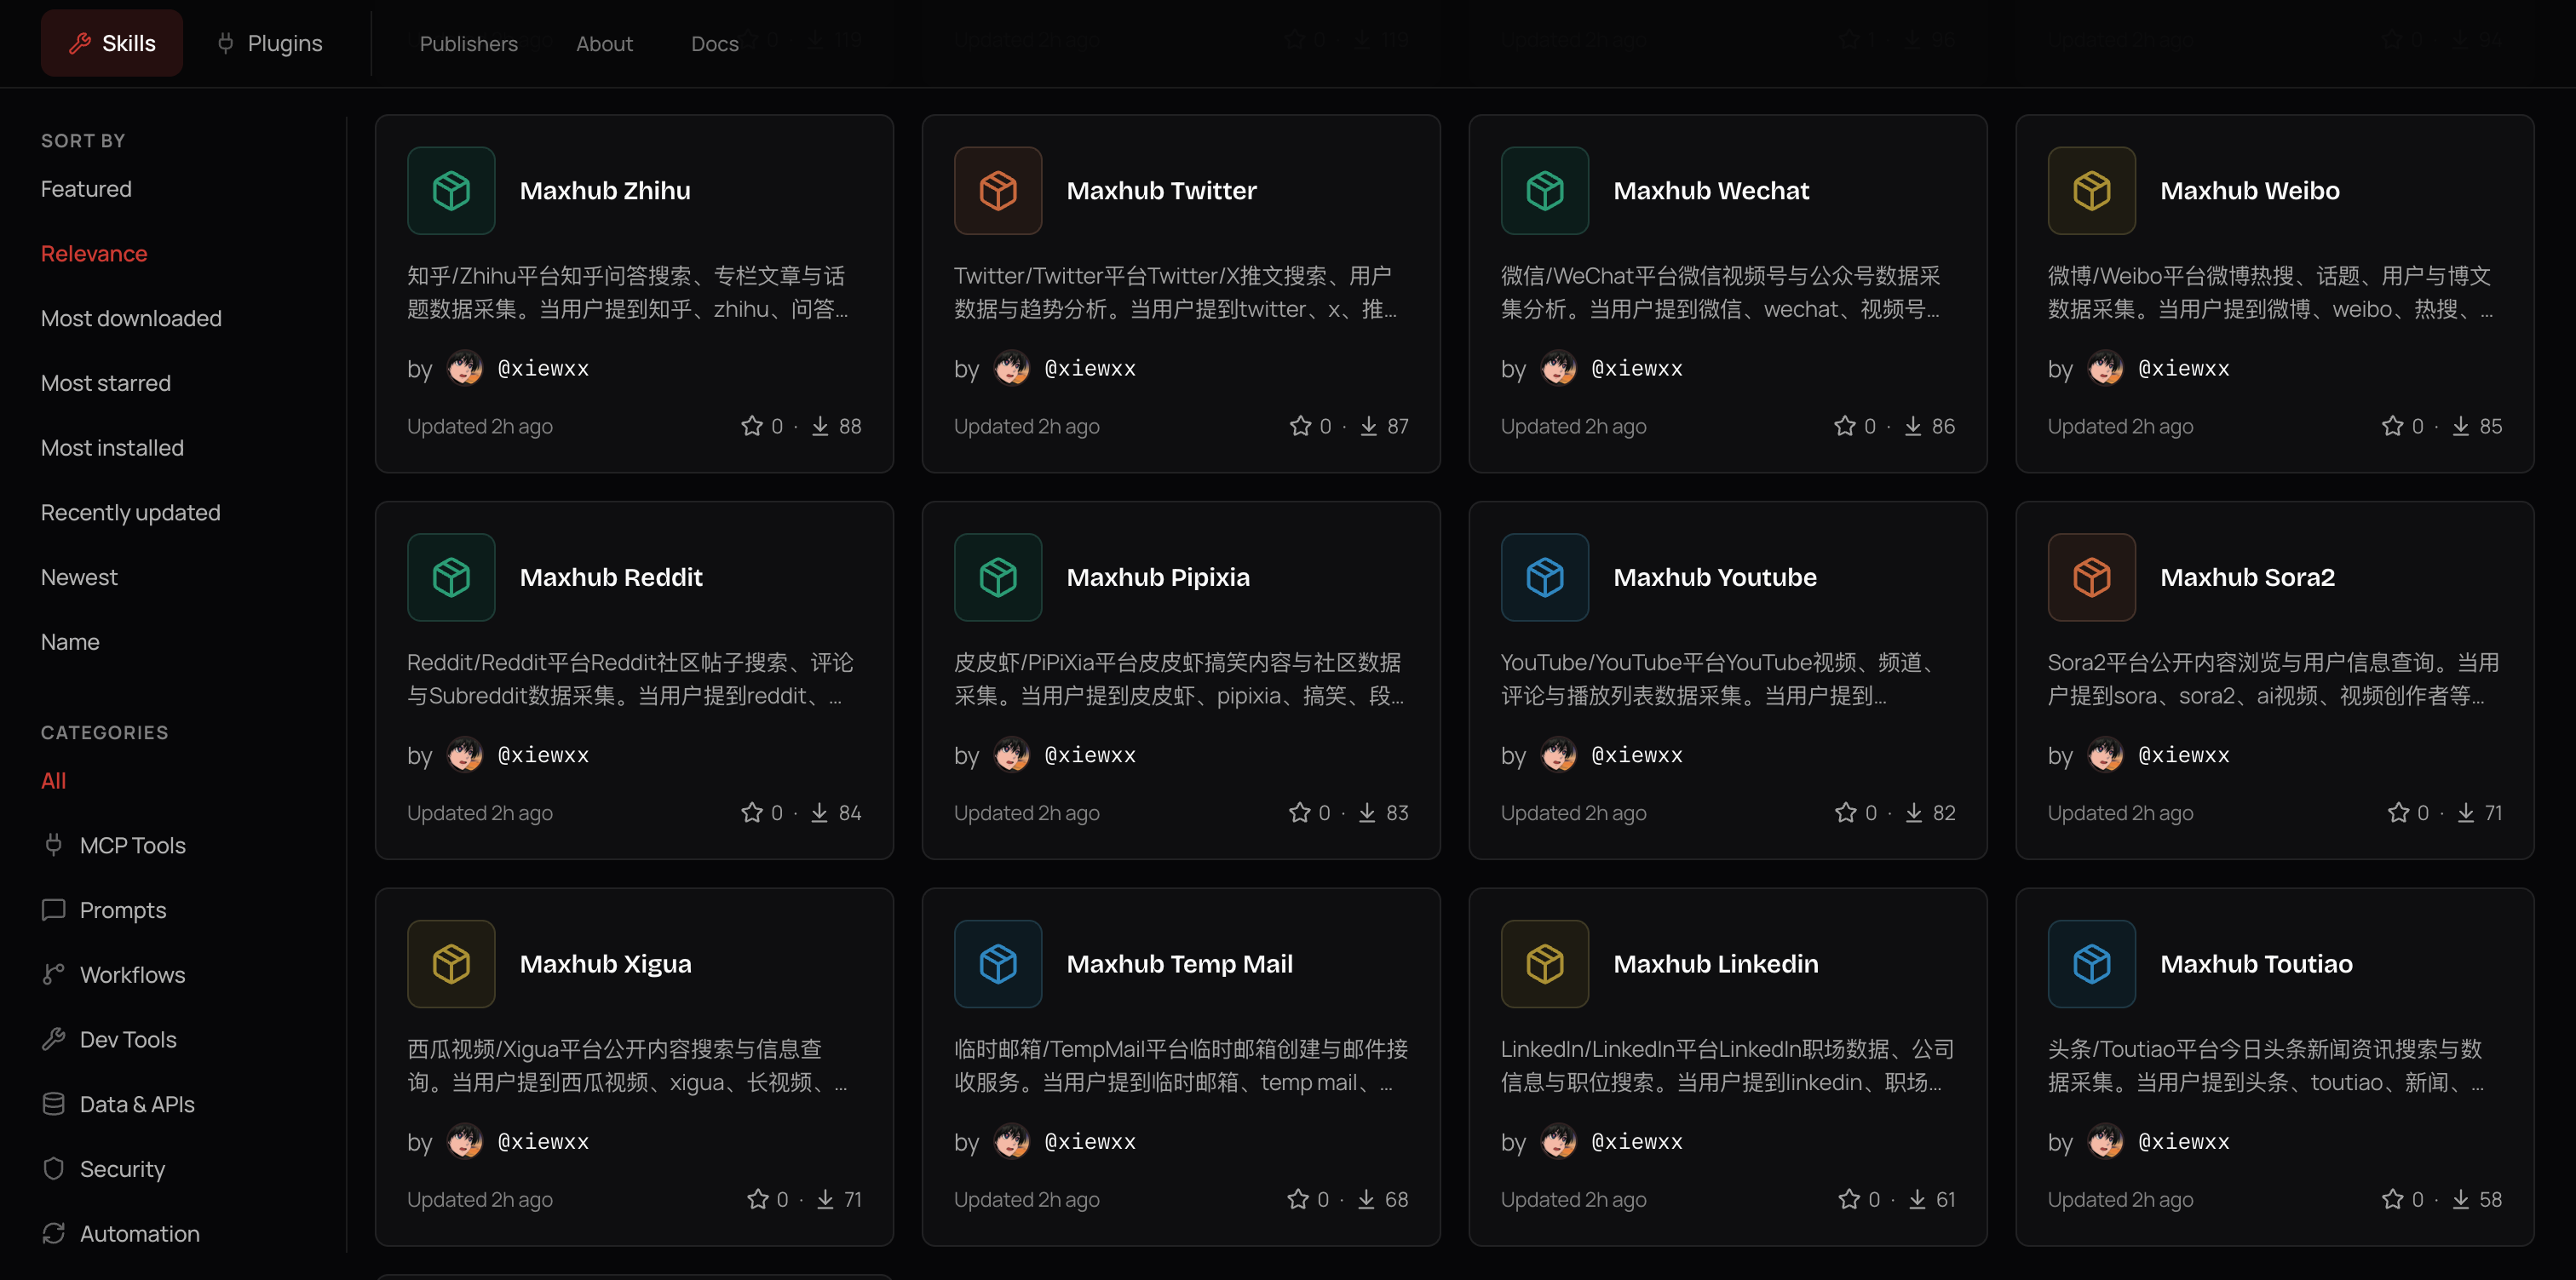Click the Maxhub Pipixia description text
This screenshot has width=2576, height=1280.
tap(1179, 679)
